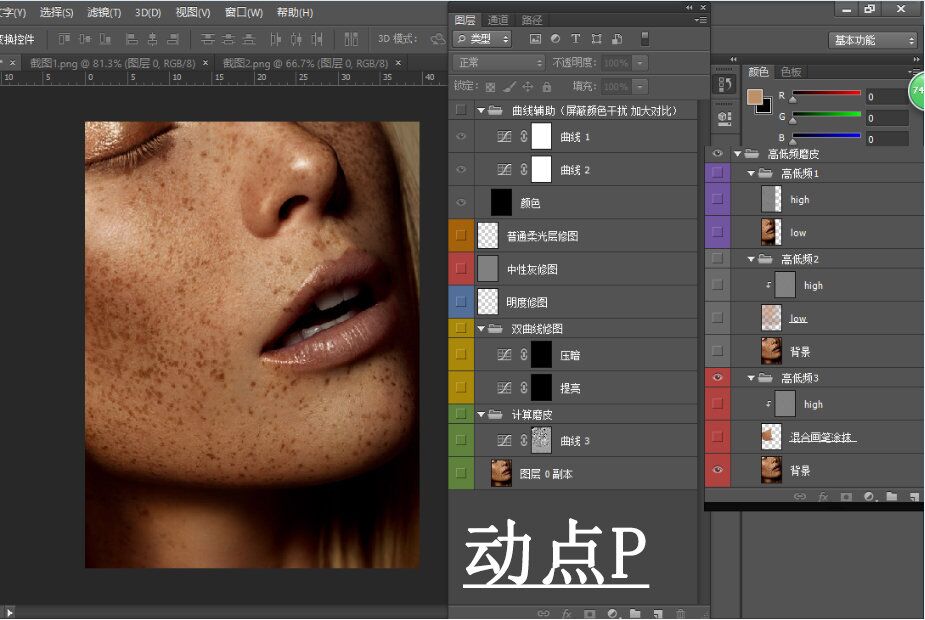925x620 pixels.
Task: Hide the 曲线 1 layer
Action: coord(460,137)
